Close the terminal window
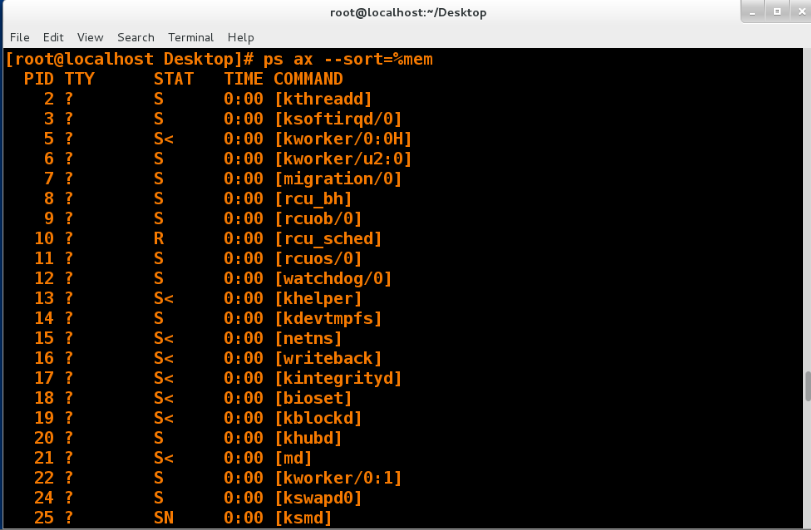Screen dimensions: 811x530 coord(801,11)
